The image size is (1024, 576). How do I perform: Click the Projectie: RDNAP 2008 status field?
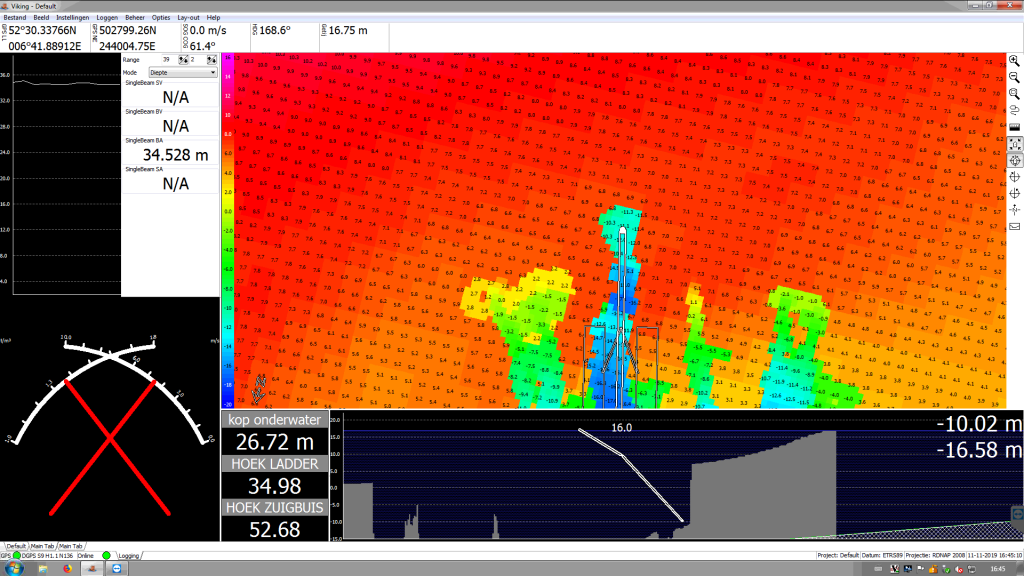(935, 555)
